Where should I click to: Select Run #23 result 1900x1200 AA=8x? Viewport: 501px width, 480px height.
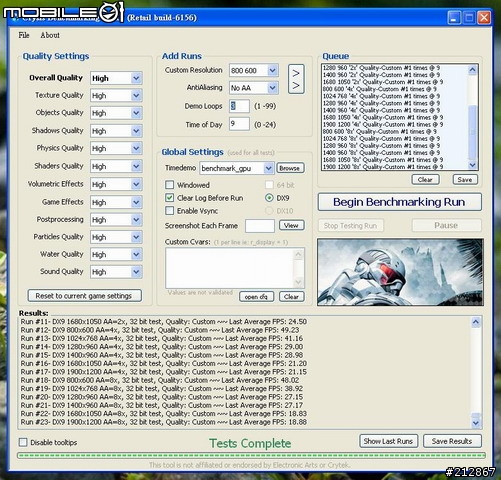163,422
